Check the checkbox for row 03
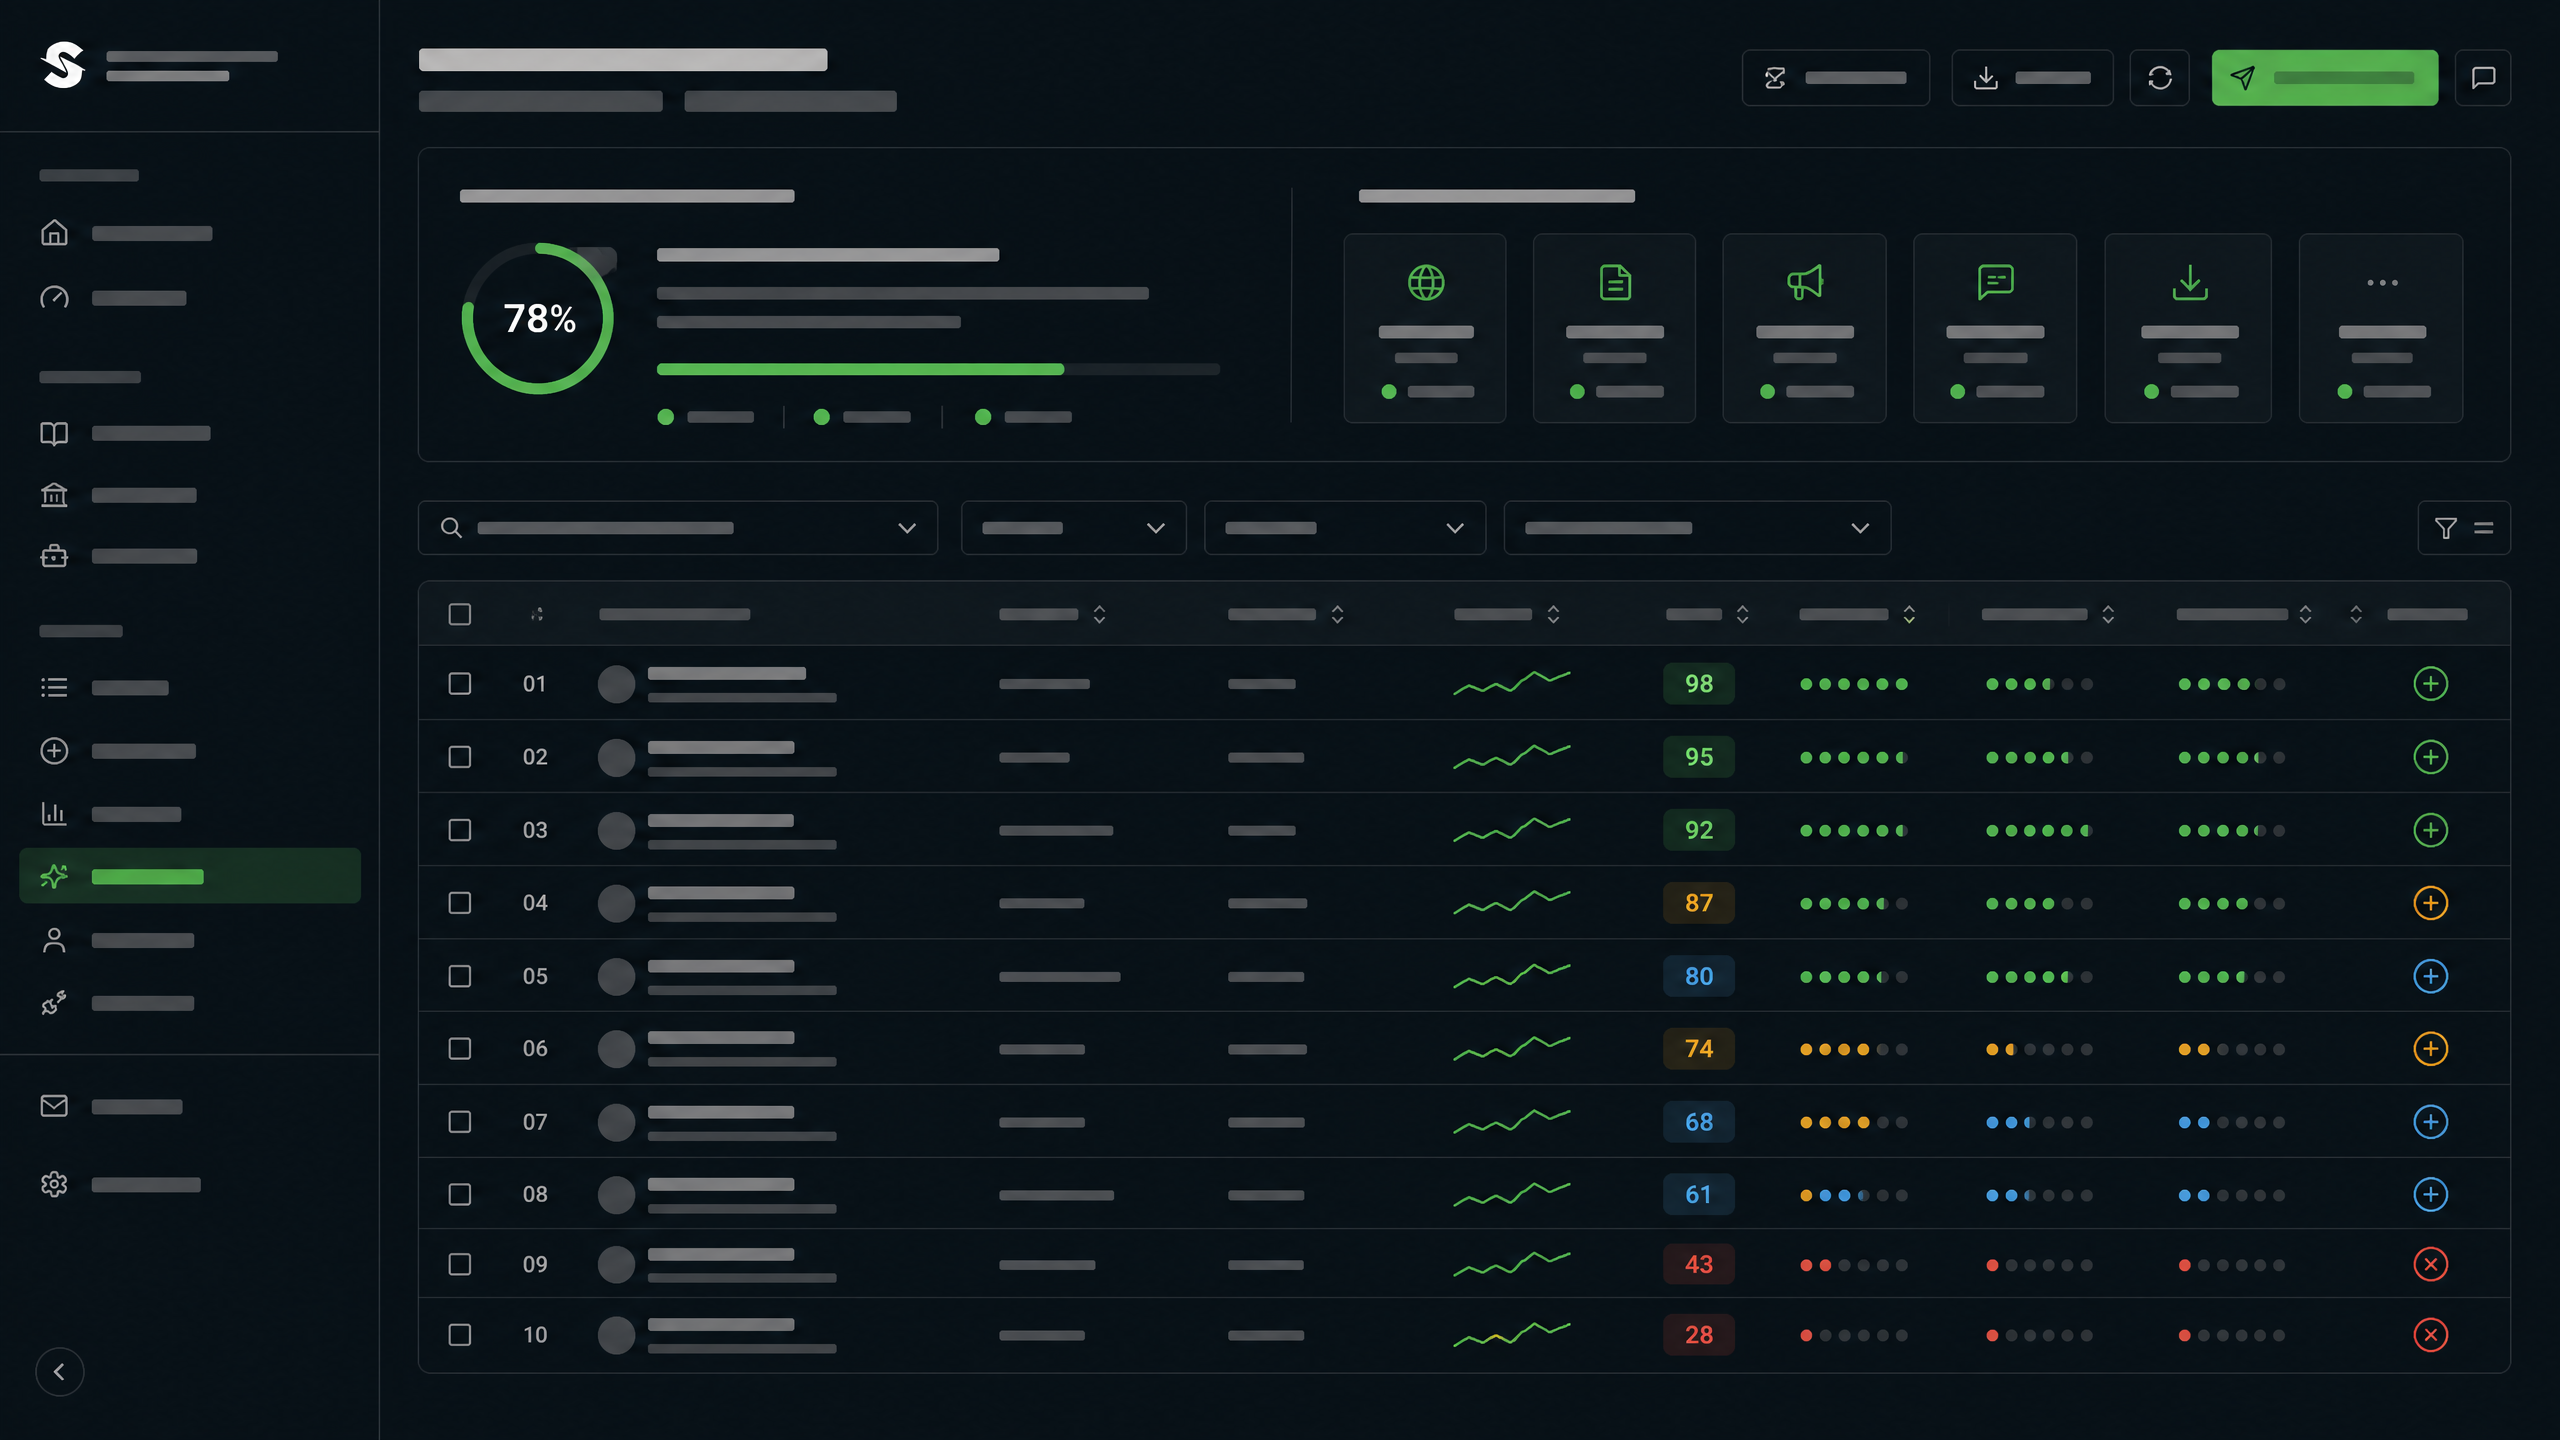This screenshot has width=2560, height=1440. point(460,830)
